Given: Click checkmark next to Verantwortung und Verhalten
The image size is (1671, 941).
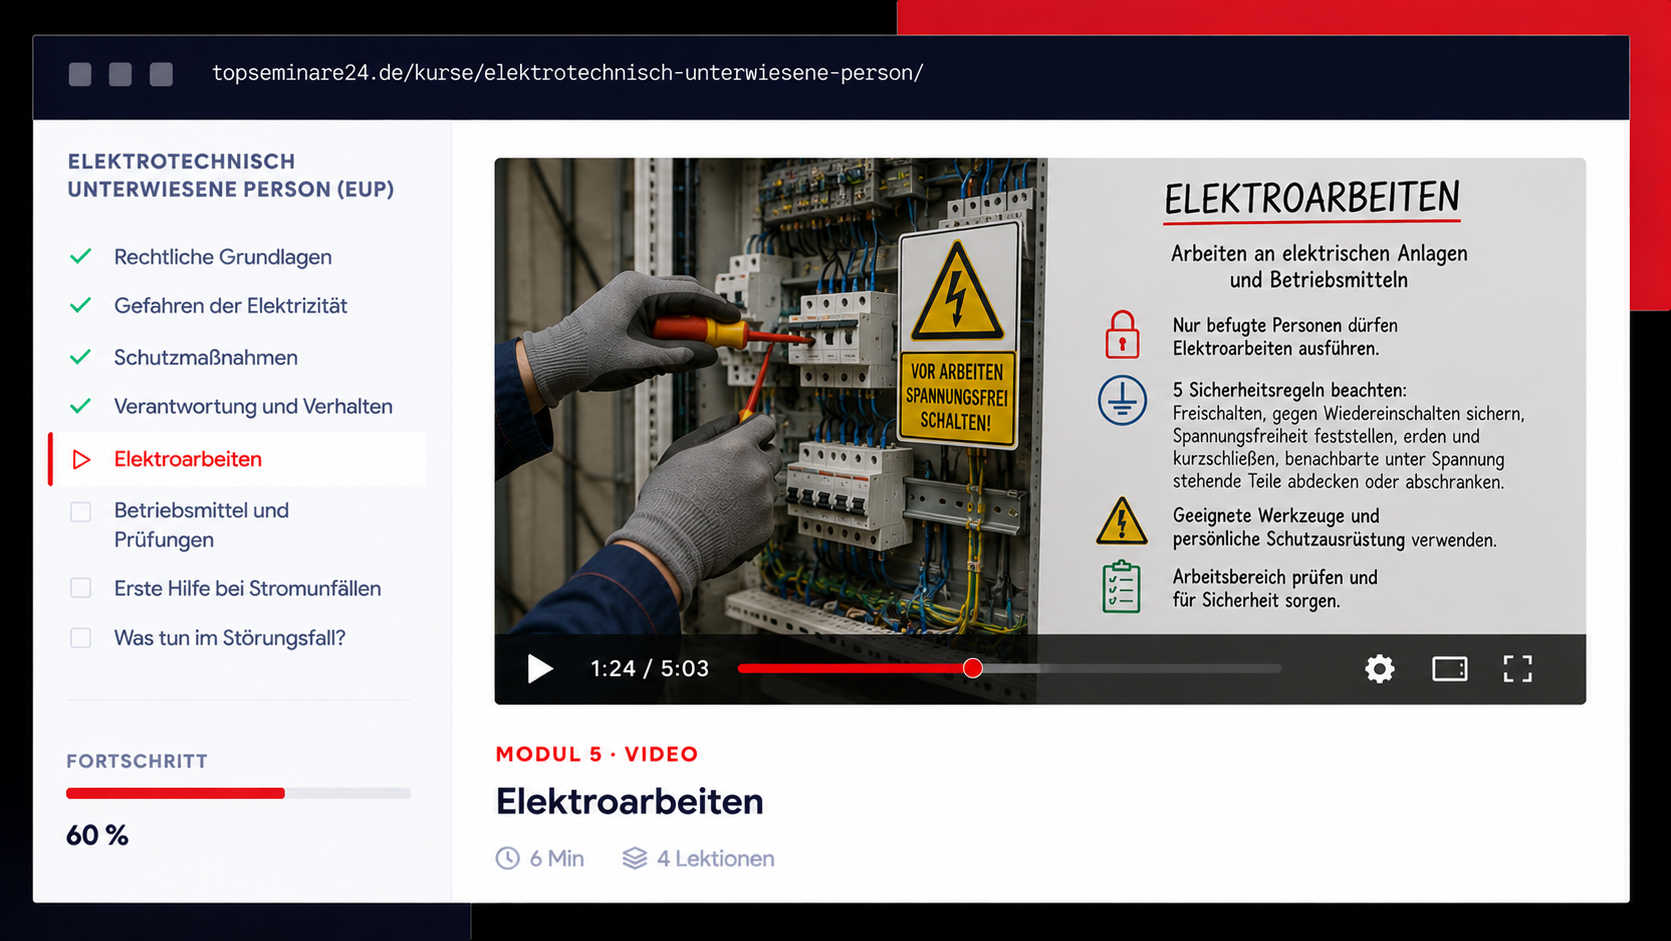Looking at the screenshot, I should [x=81, y=406].
